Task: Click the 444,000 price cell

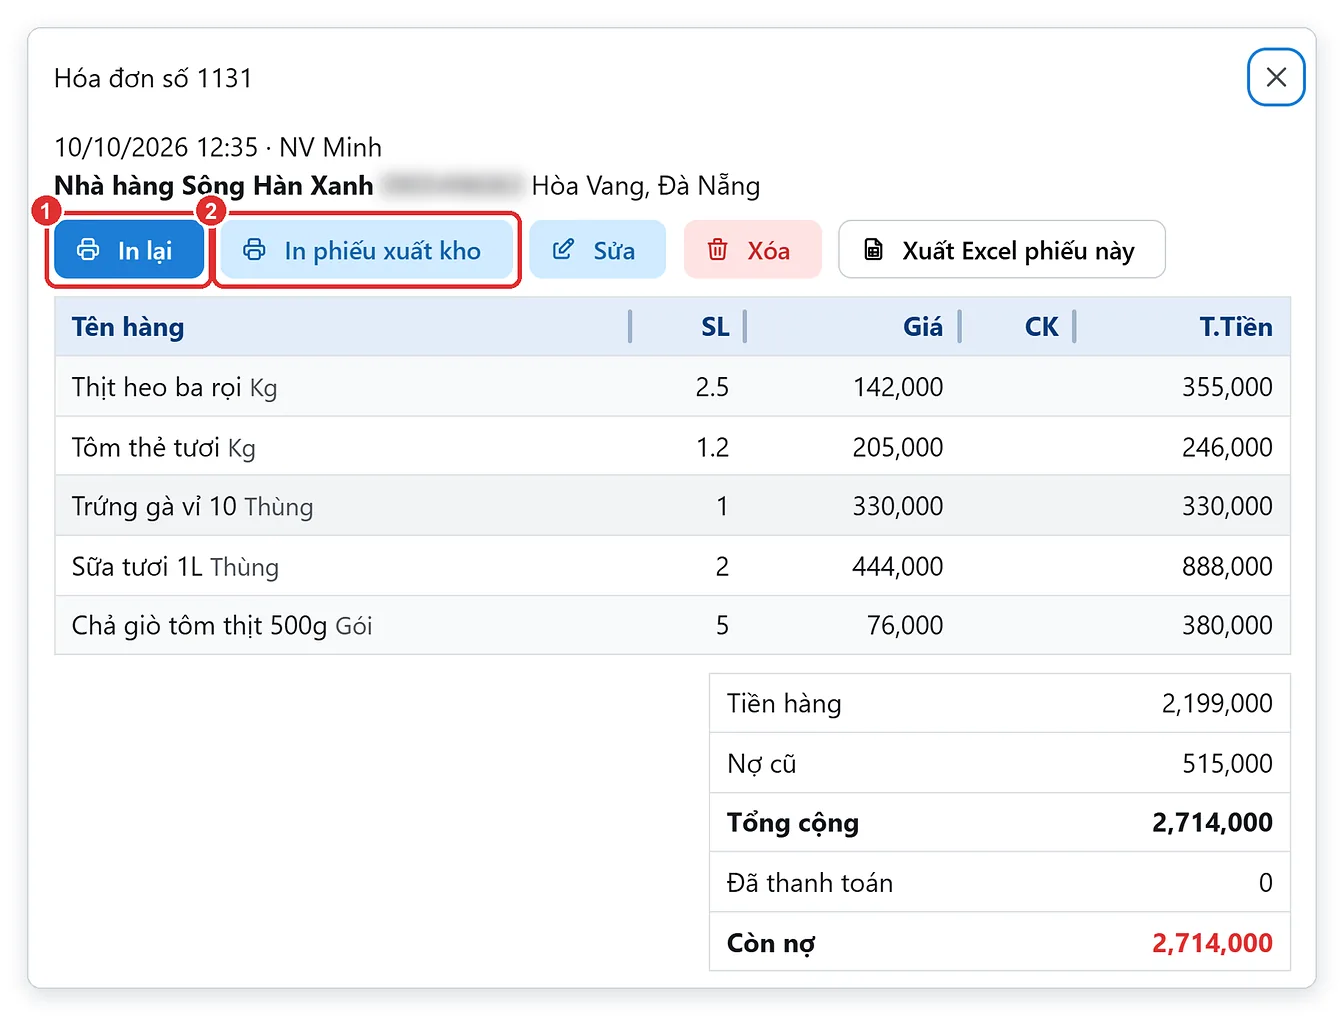Action: click(x=898, y=566)
